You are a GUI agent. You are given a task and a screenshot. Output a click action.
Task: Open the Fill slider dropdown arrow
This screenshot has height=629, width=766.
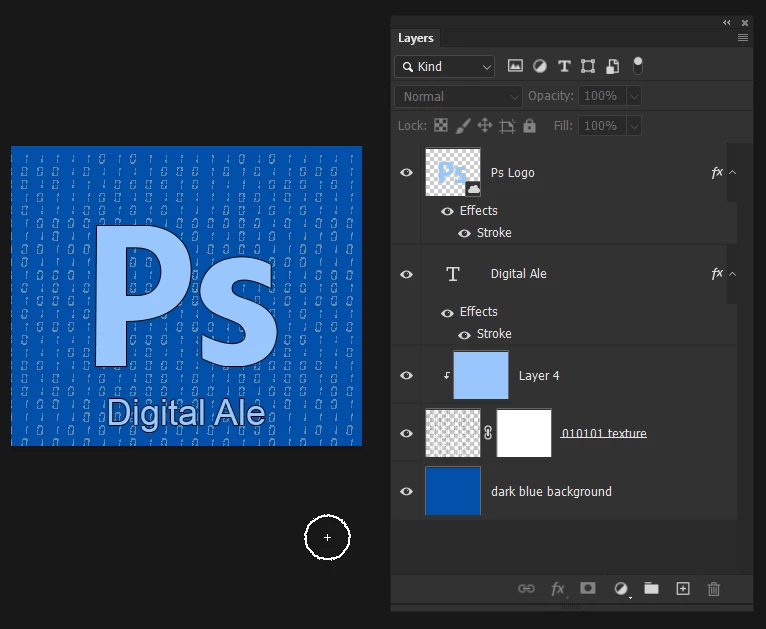pos(634,126)
